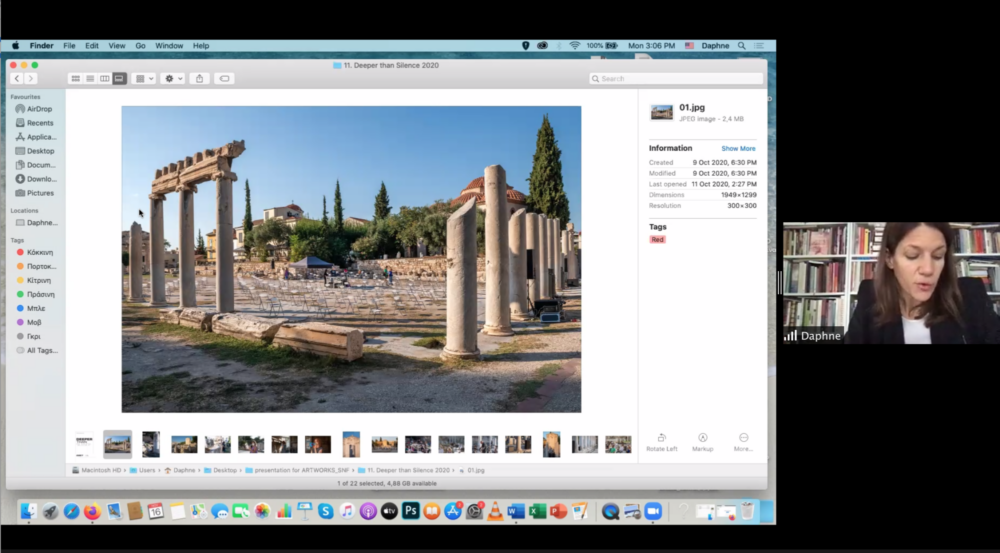Screen dimensions: 1000x553
Task: Open the View menu
Action: [x=117, y=46]
